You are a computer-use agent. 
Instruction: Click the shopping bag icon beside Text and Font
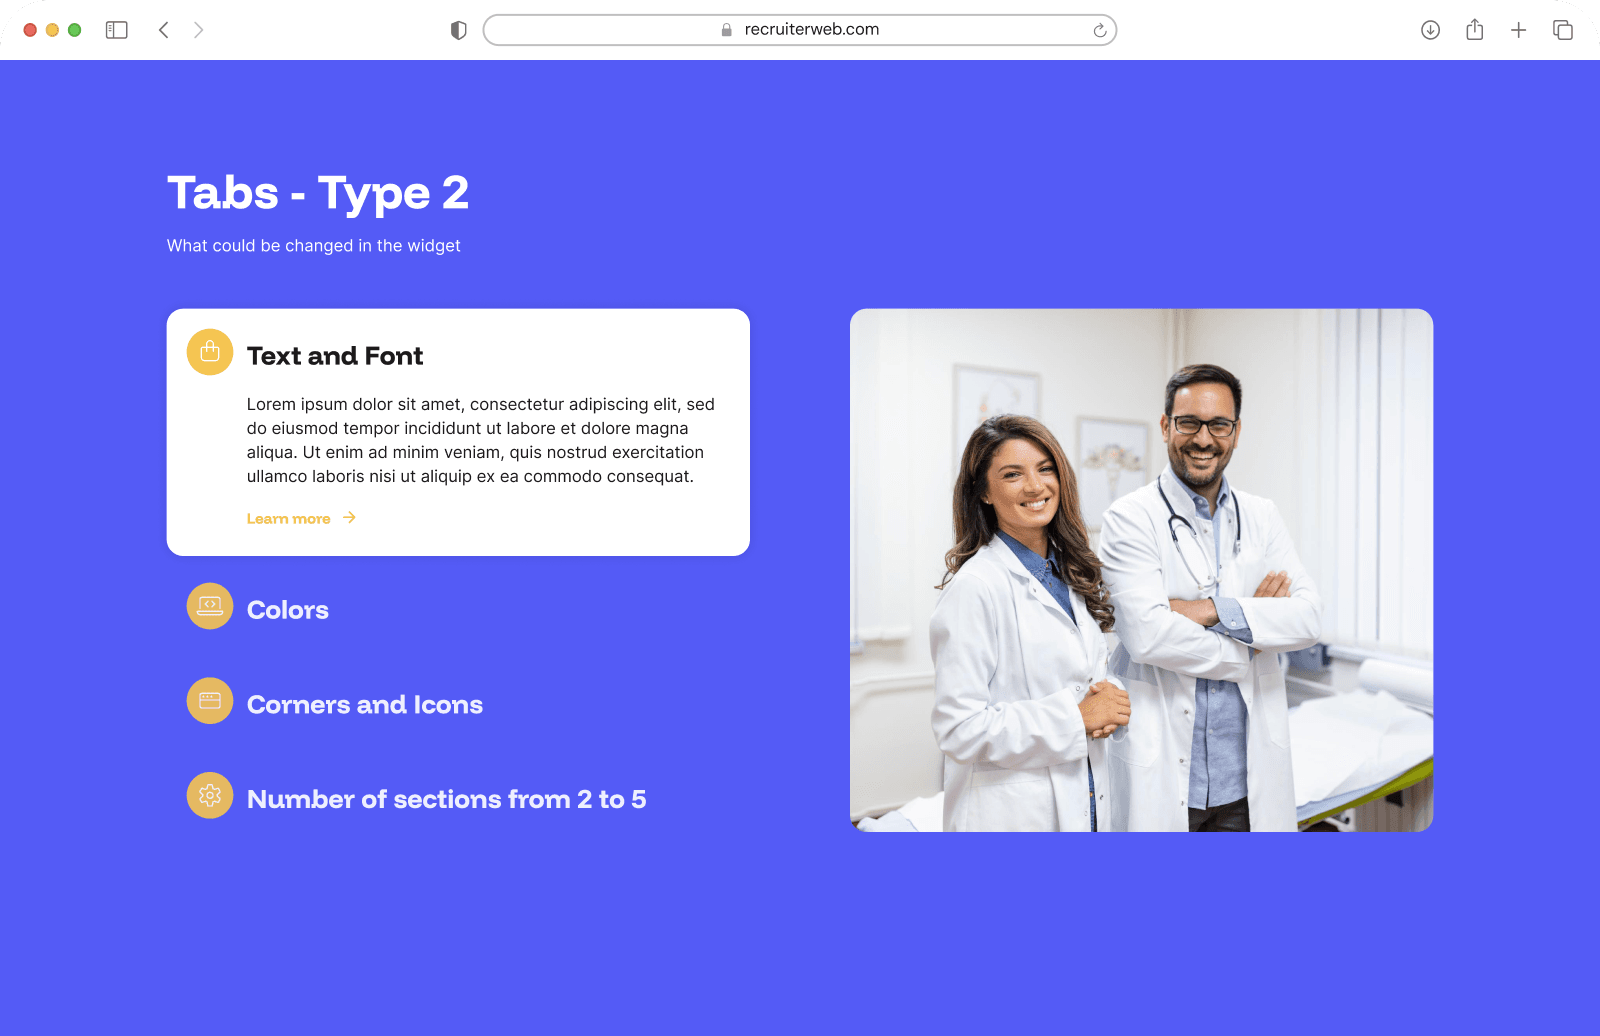(x=210, y=352)
